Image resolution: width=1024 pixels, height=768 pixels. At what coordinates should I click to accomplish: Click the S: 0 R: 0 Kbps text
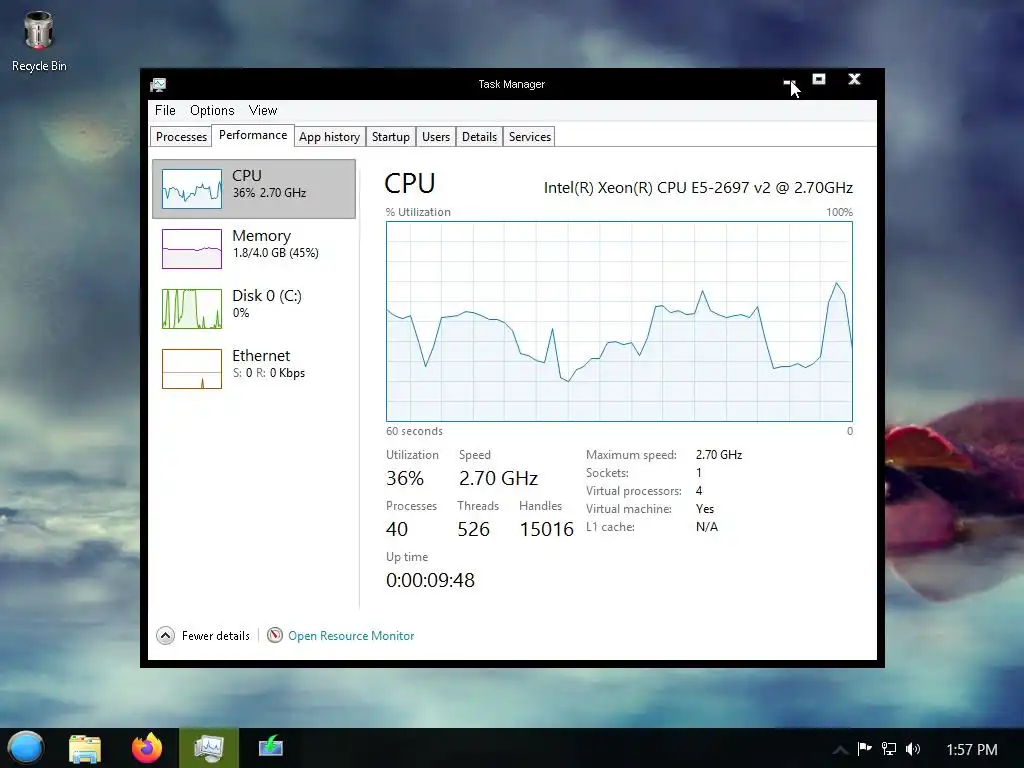[x=269, y=373]
